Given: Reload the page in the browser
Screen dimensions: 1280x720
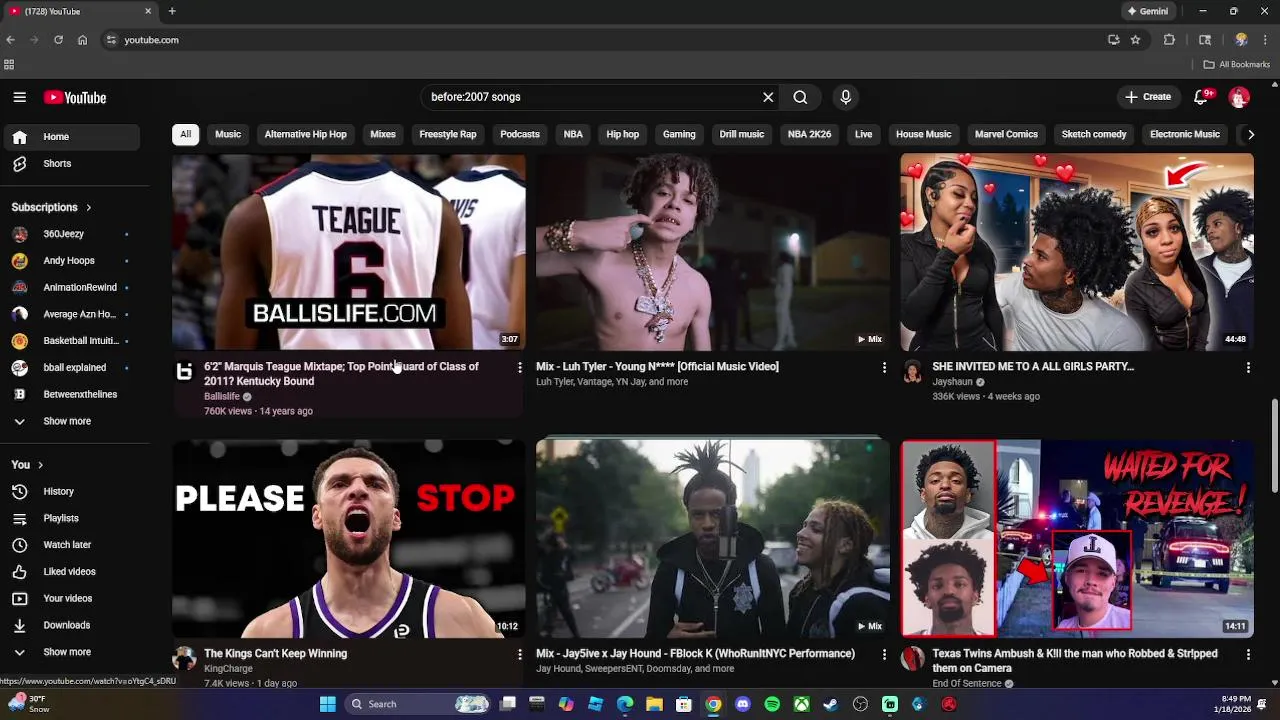Looking at the screenshot, I should pyautogui.click(x=58, y=40).
